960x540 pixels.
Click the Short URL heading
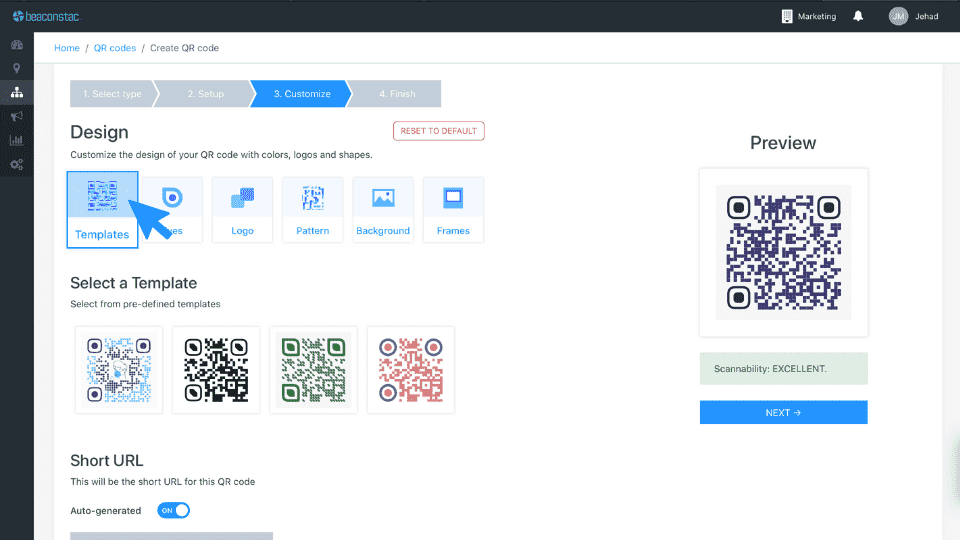tap(107, 460)
